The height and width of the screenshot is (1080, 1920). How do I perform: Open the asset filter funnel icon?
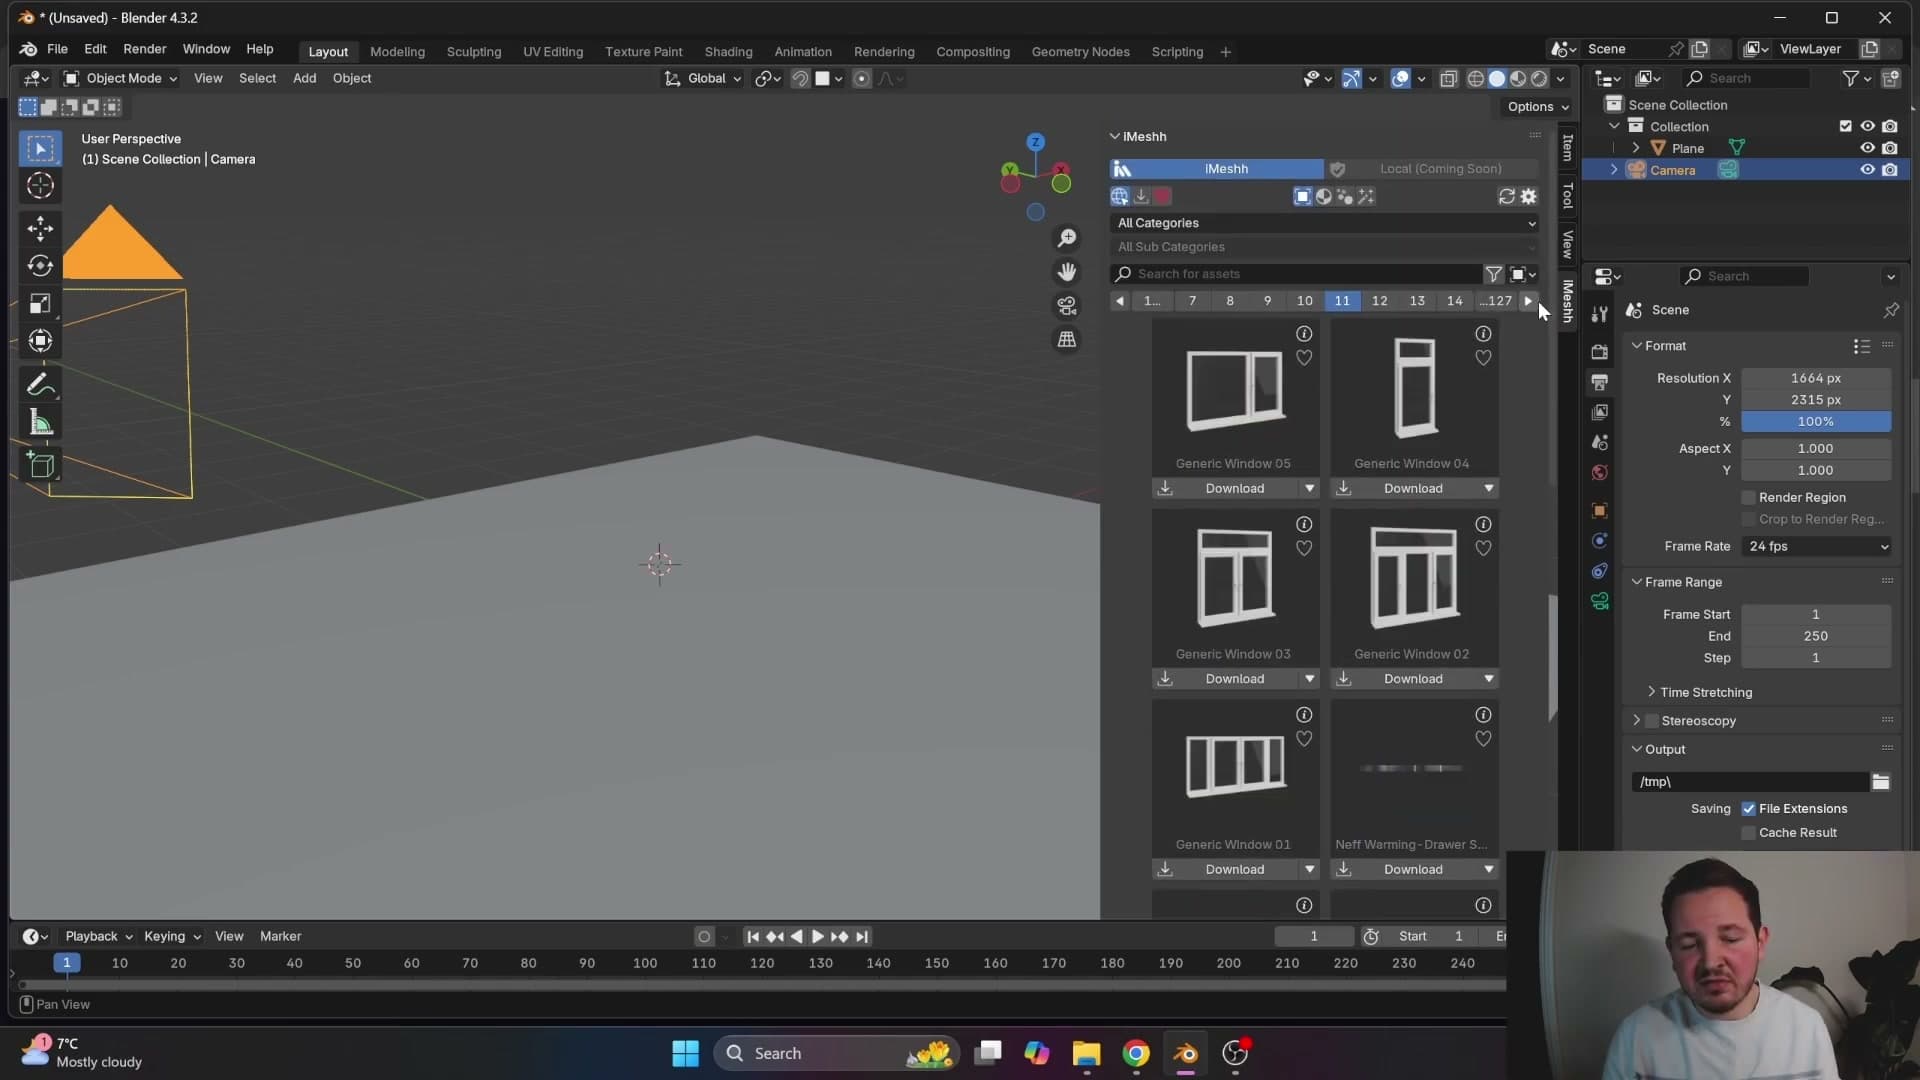pyautogui.click(x=1493, y=274)
